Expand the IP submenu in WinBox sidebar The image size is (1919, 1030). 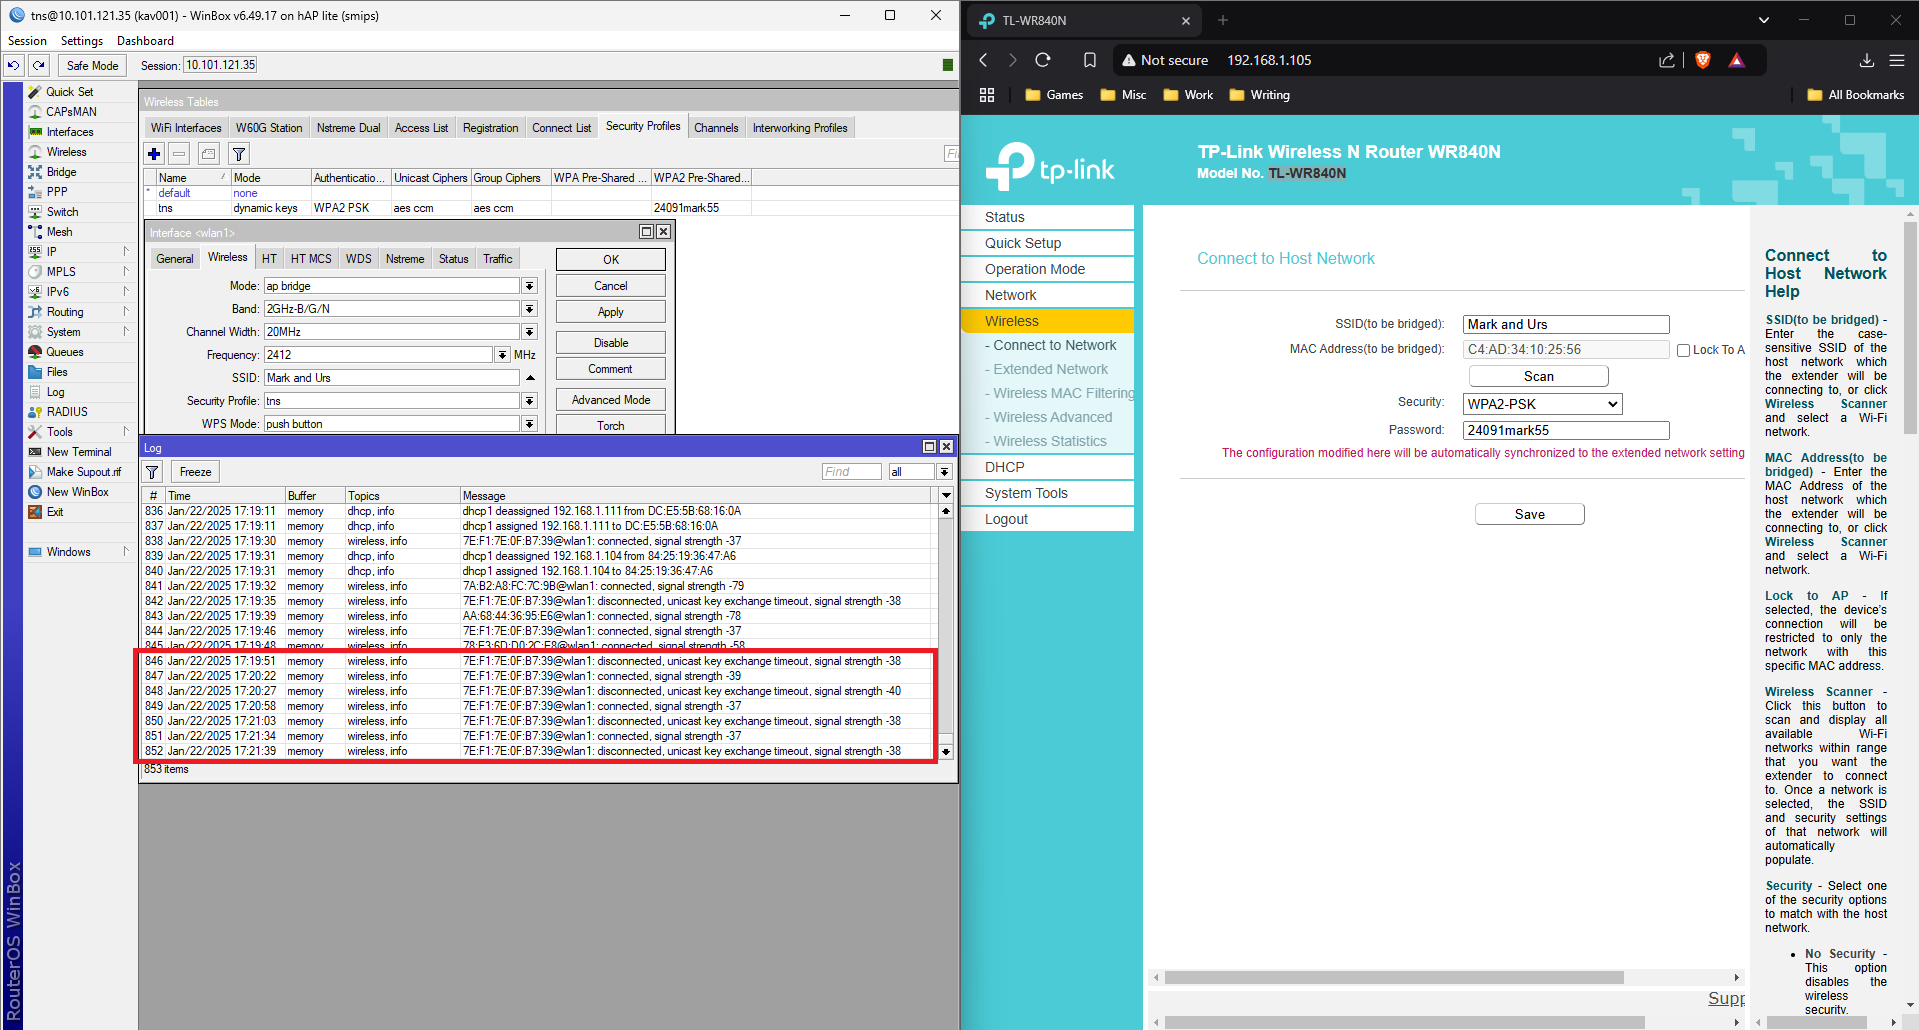[126, 252]
